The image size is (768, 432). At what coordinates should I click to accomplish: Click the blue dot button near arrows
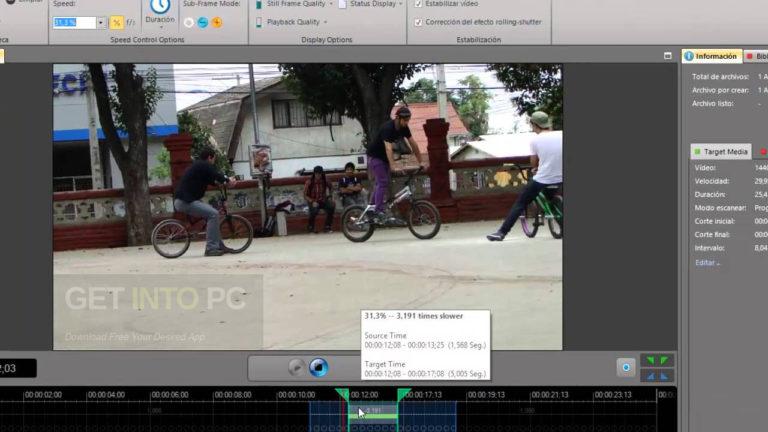[x=626, y=367]
